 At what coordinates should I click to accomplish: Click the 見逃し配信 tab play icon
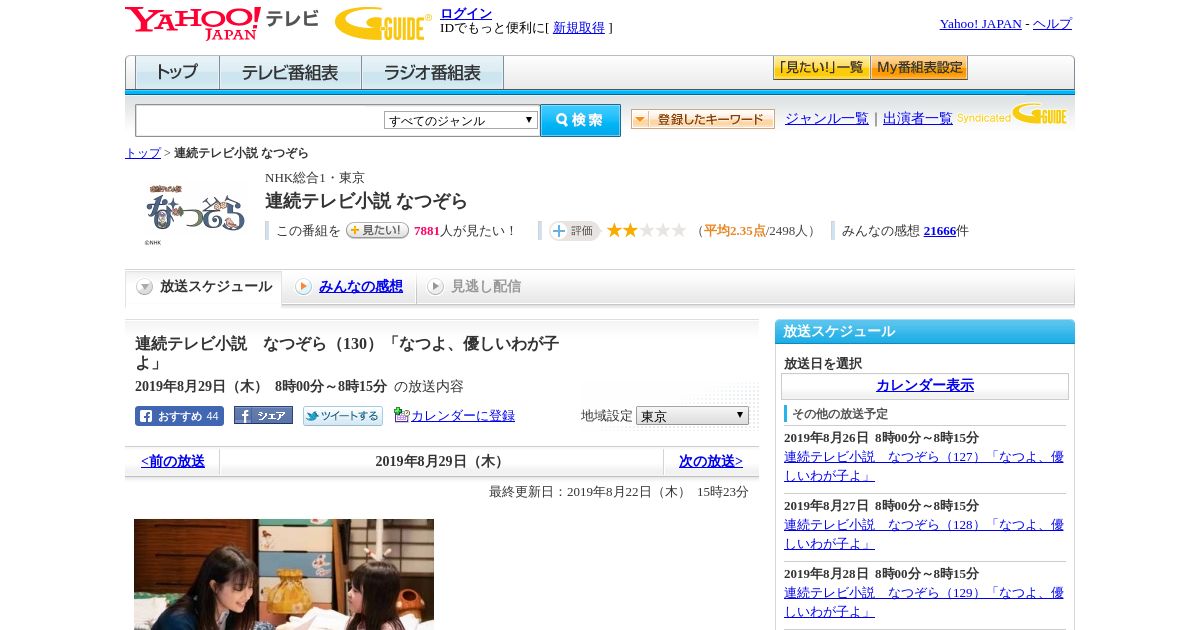click(435, 287)
